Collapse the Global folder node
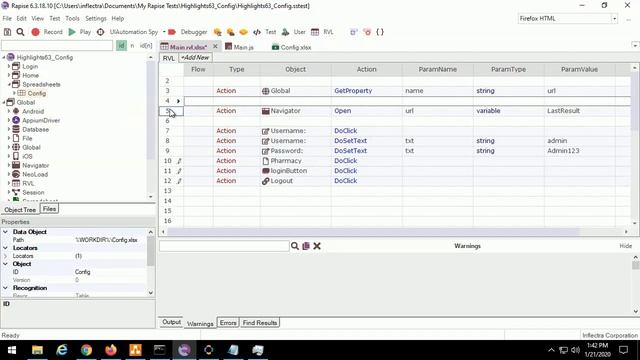The image size is (640, 360). point(4,102)
